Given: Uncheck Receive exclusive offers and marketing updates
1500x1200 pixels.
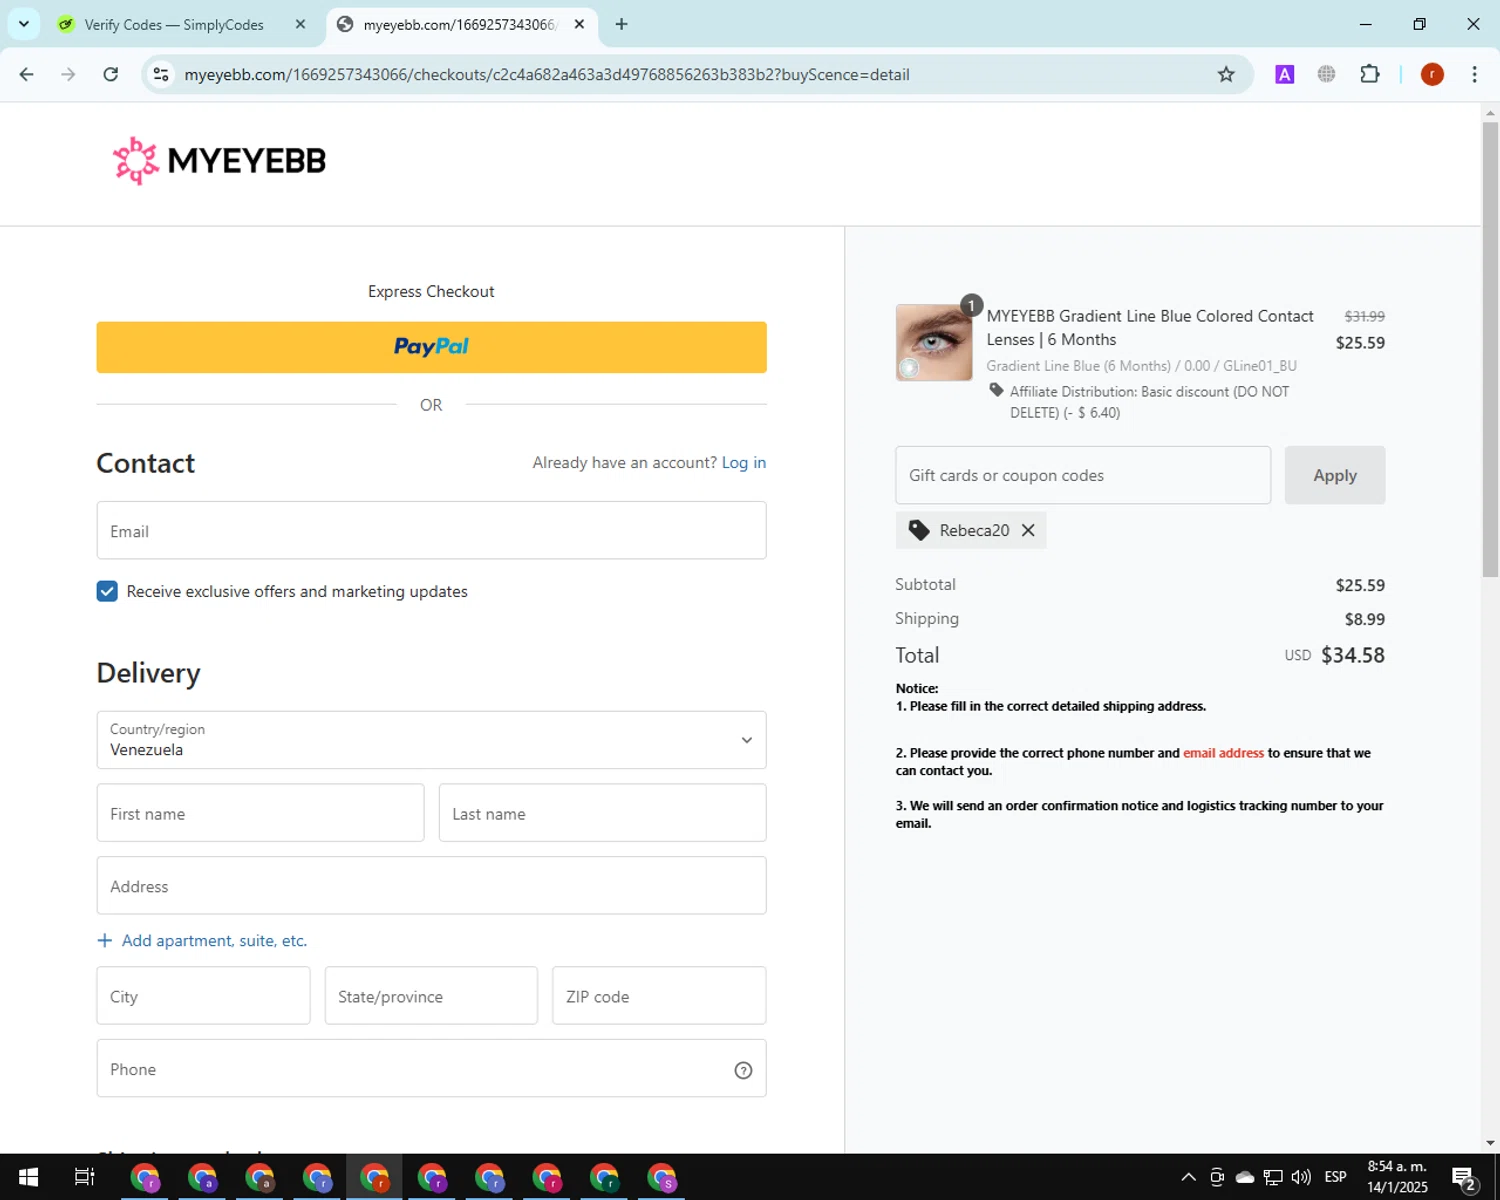Looking at the screenshot, I should (107, 591).
